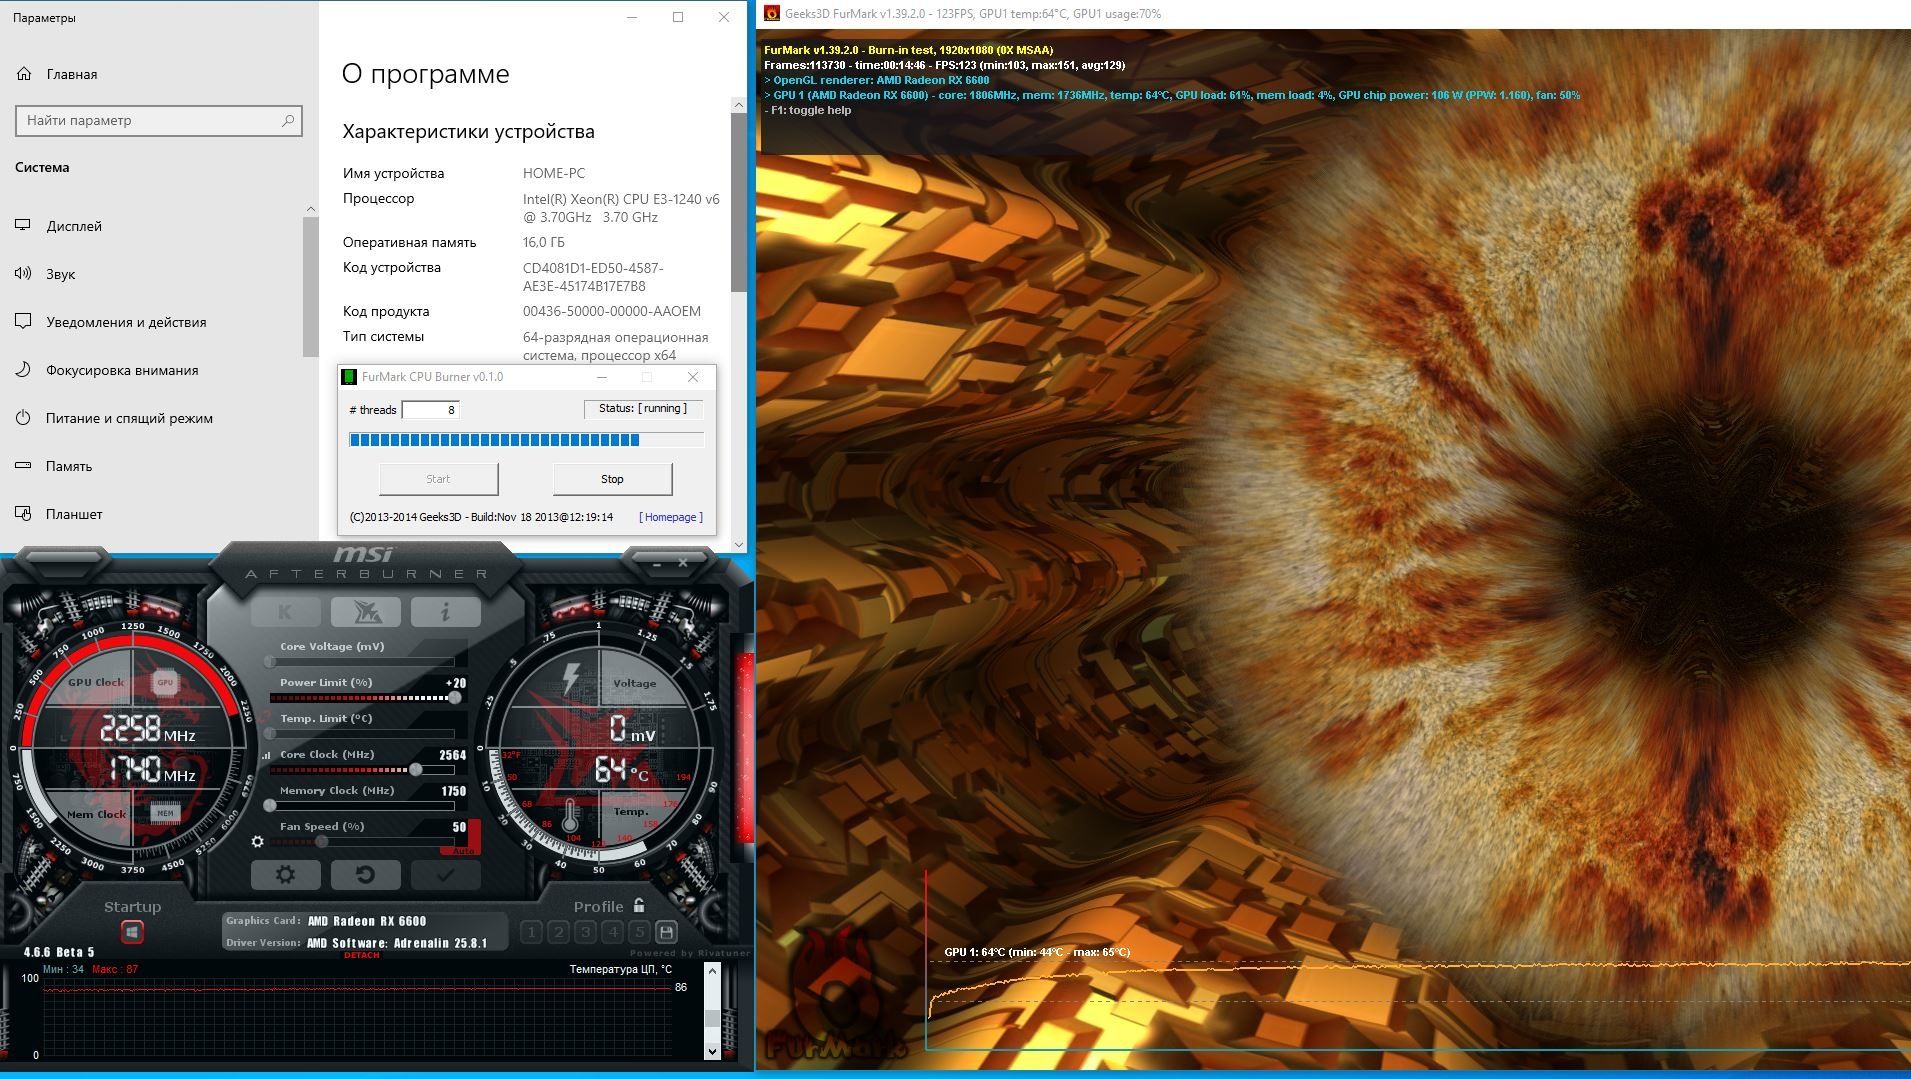This screenshot has height=1079, width=1911.
Task: Open the Kombustor K button in Afterburner
Action: pos(285,612)
